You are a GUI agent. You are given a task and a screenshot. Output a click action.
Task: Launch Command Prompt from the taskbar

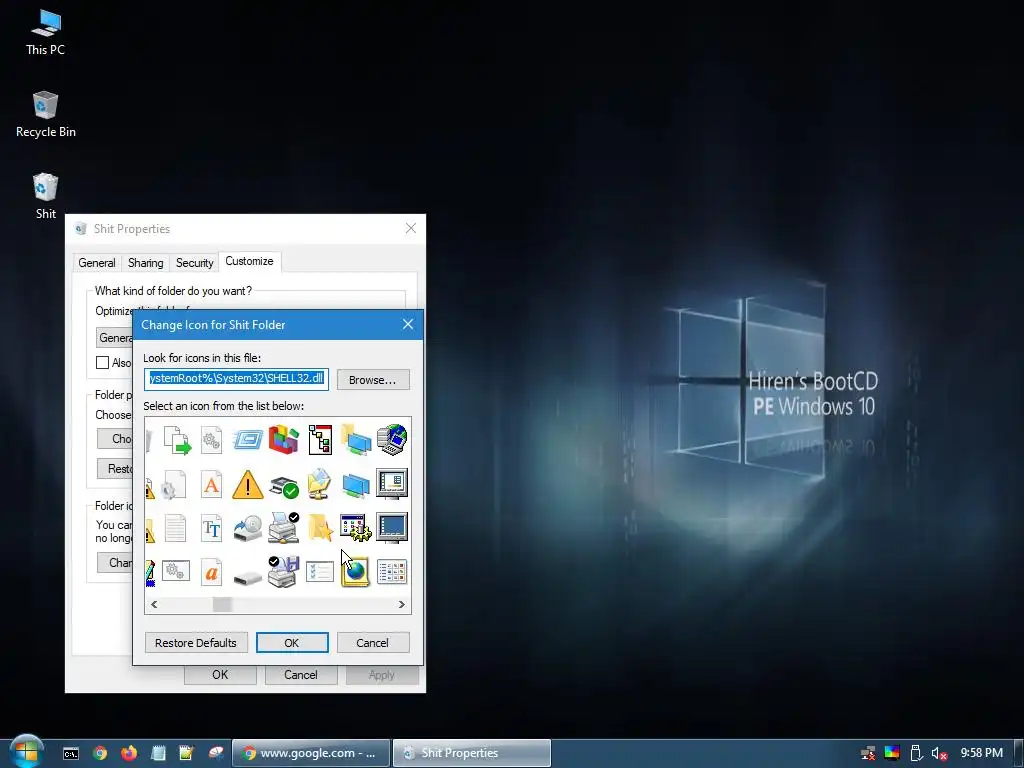tap(71, 754)
